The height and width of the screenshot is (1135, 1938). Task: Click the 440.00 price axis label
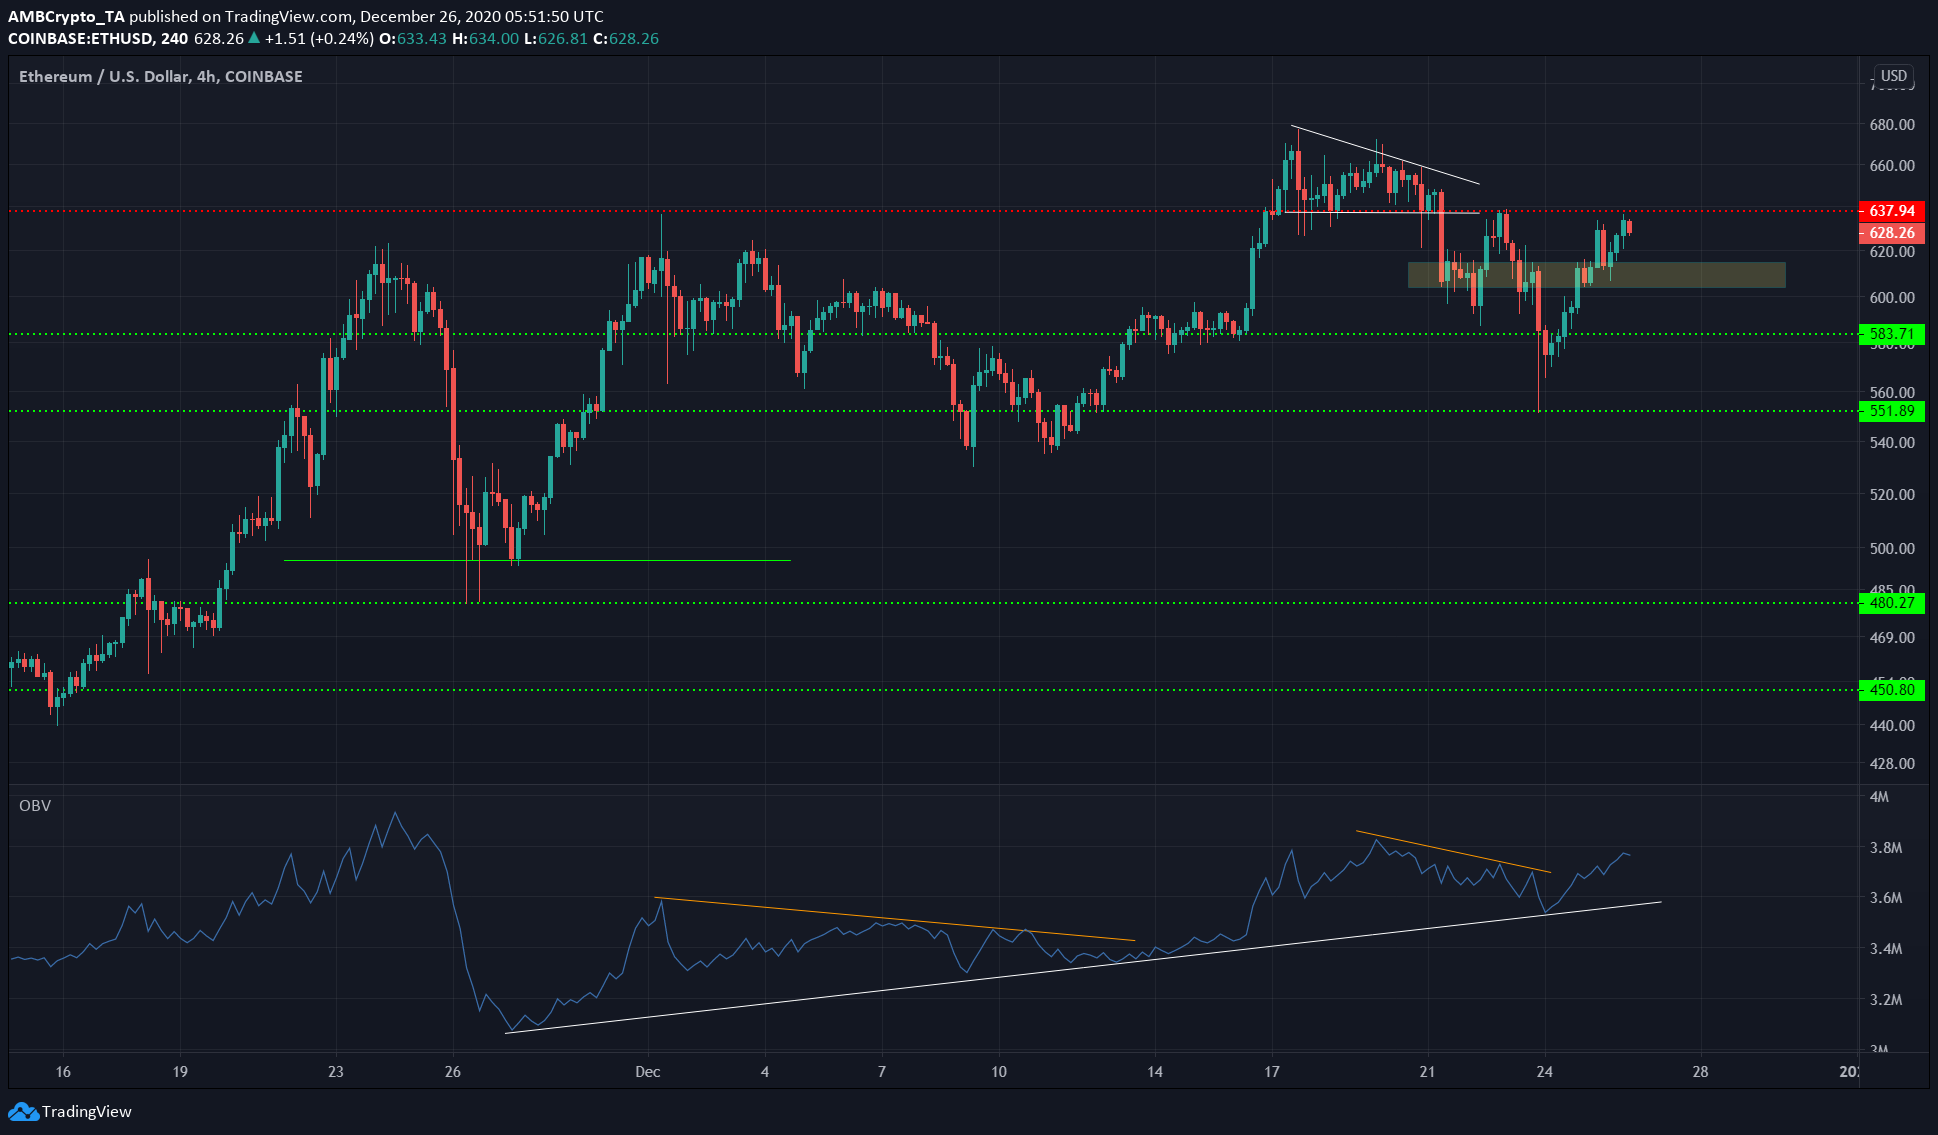coord(1892,726)
